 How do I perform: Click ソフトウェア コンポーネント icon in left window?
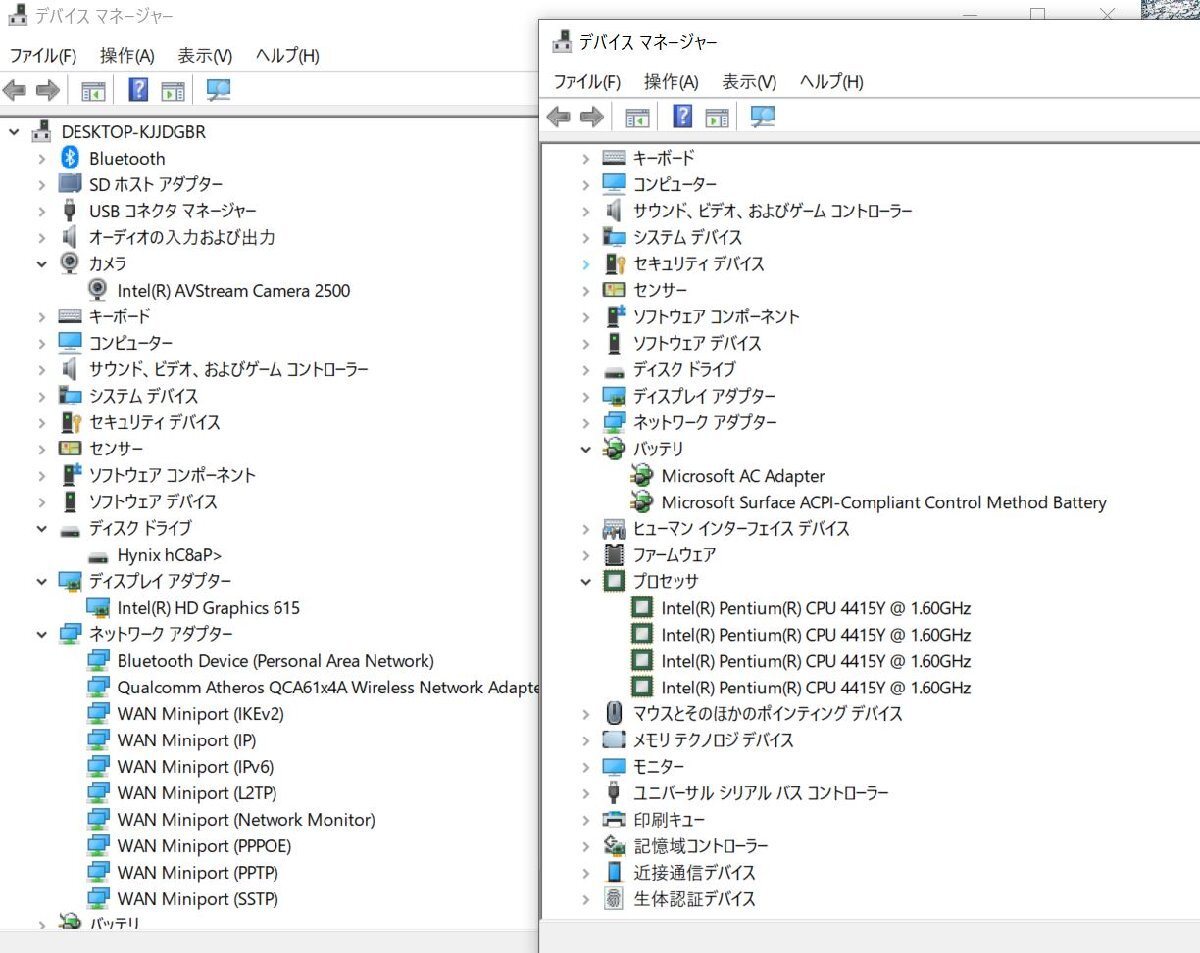(x=70, y=475)
